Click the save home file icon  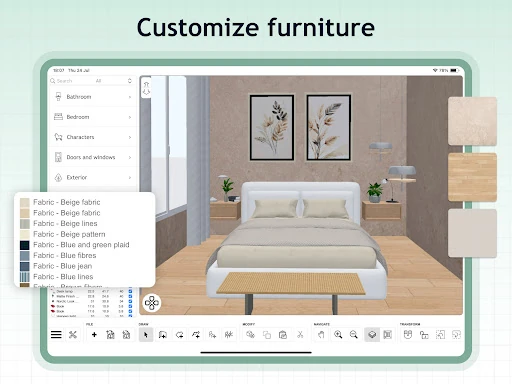tap(126, 334)
